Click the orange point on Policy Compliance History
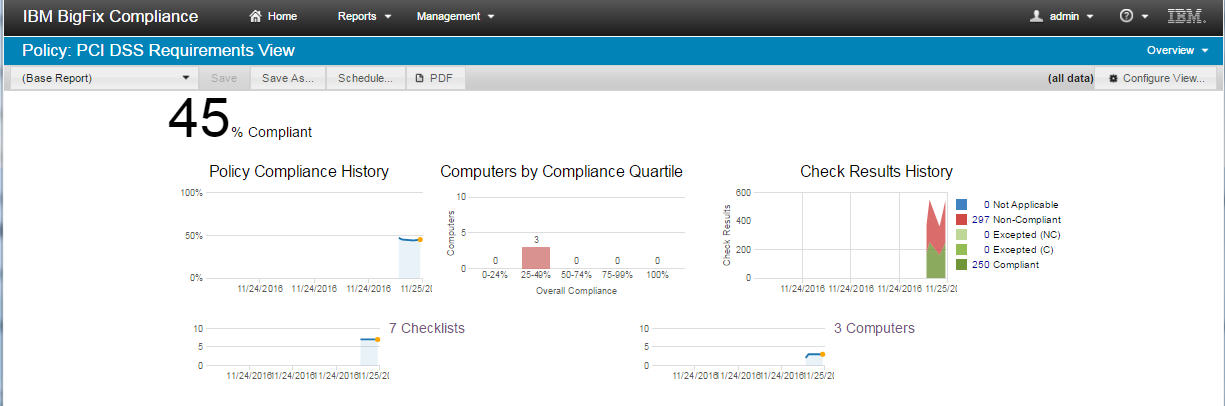1225x406 pixels. (420, 239)
